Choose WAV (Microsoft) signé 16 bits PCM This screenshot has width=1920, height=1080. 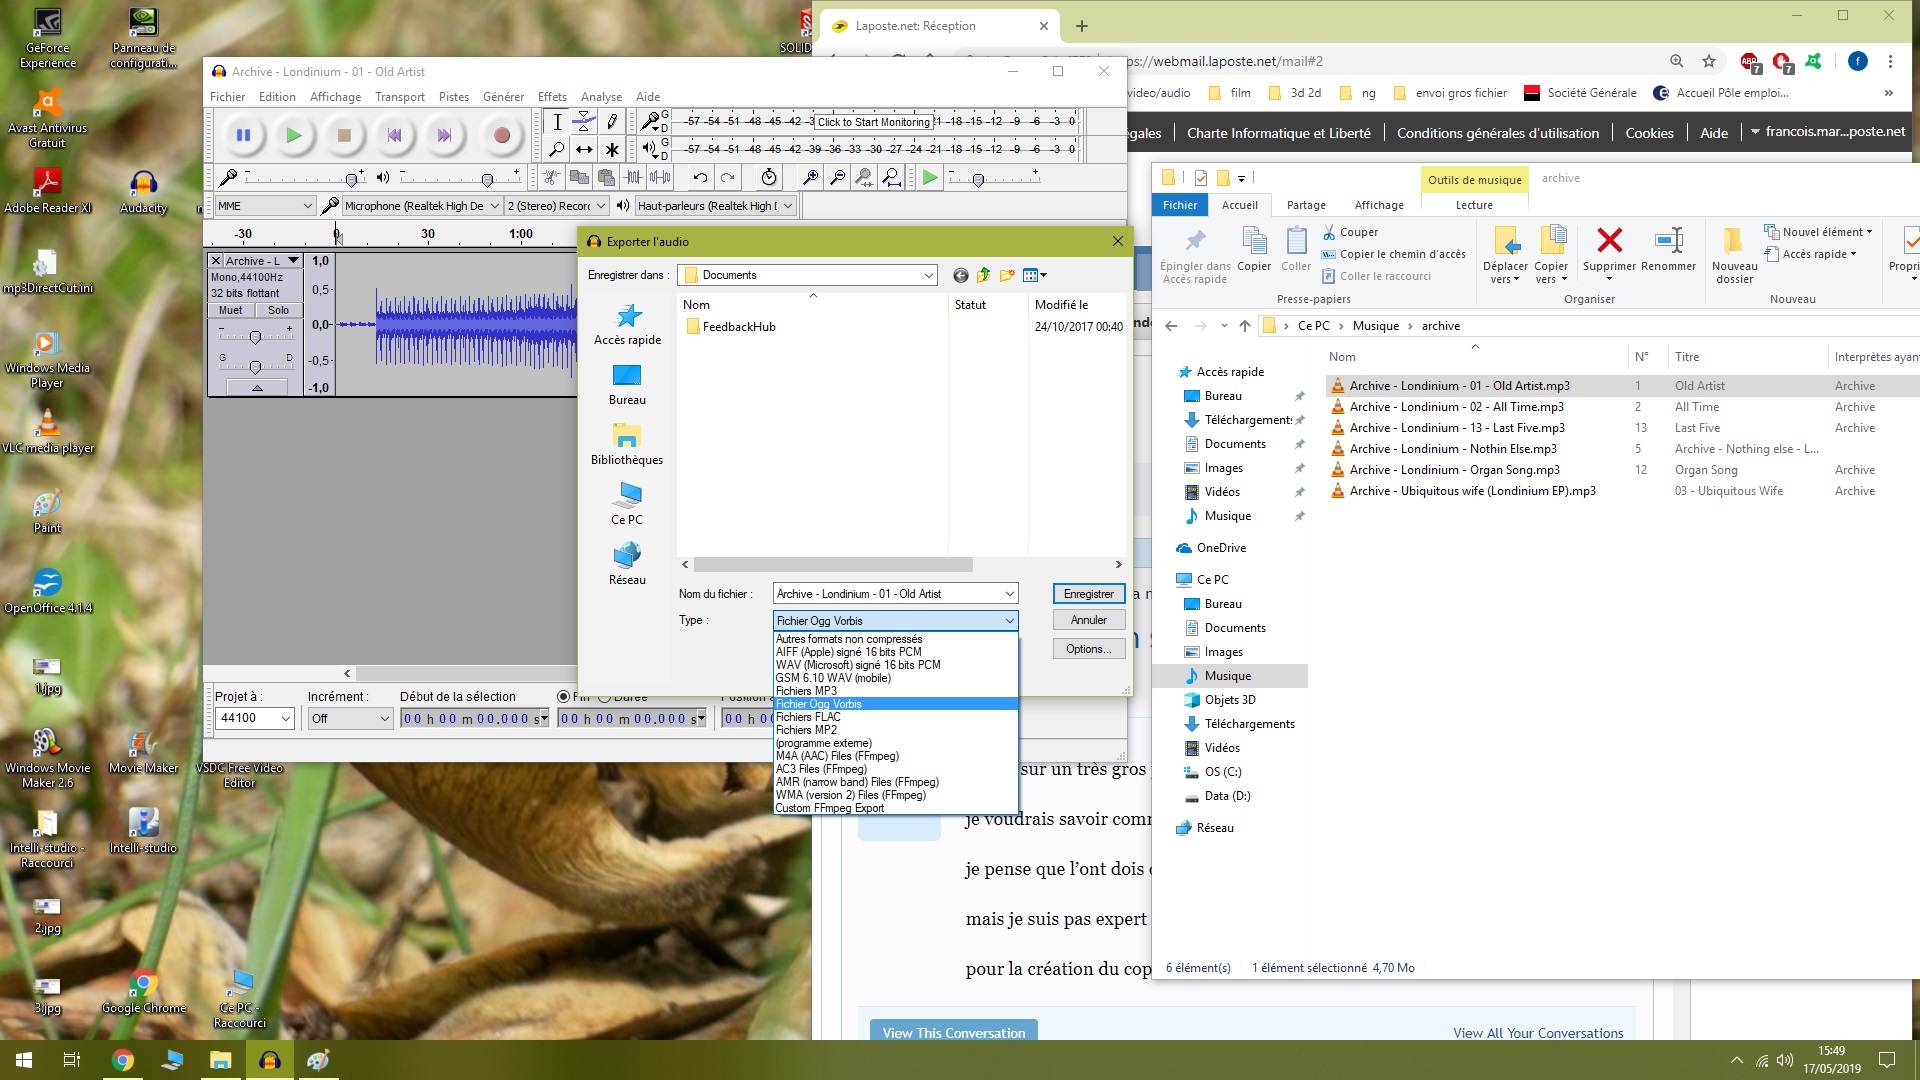[858, 665]
